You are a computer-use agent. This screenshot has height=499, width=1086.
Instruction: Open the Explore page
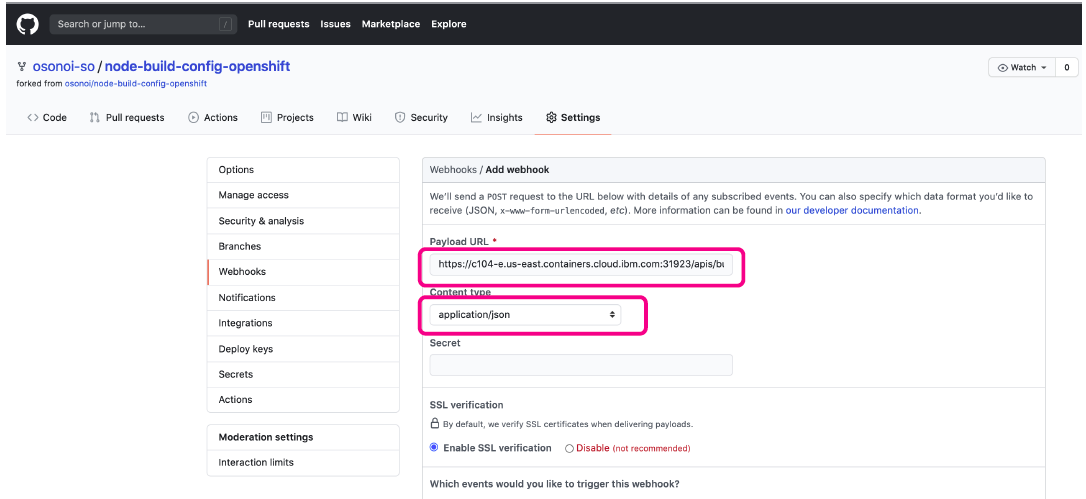tap(449, 24)
